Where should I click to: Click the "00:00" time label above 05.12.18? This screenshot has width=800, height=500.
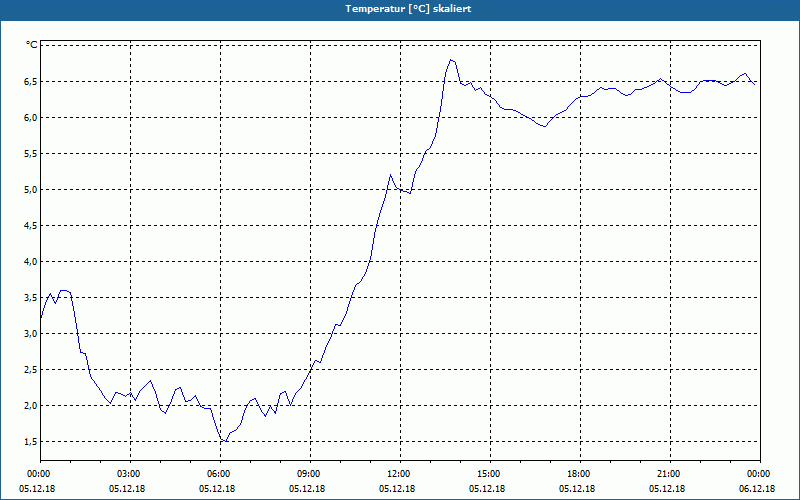point(38,474)
